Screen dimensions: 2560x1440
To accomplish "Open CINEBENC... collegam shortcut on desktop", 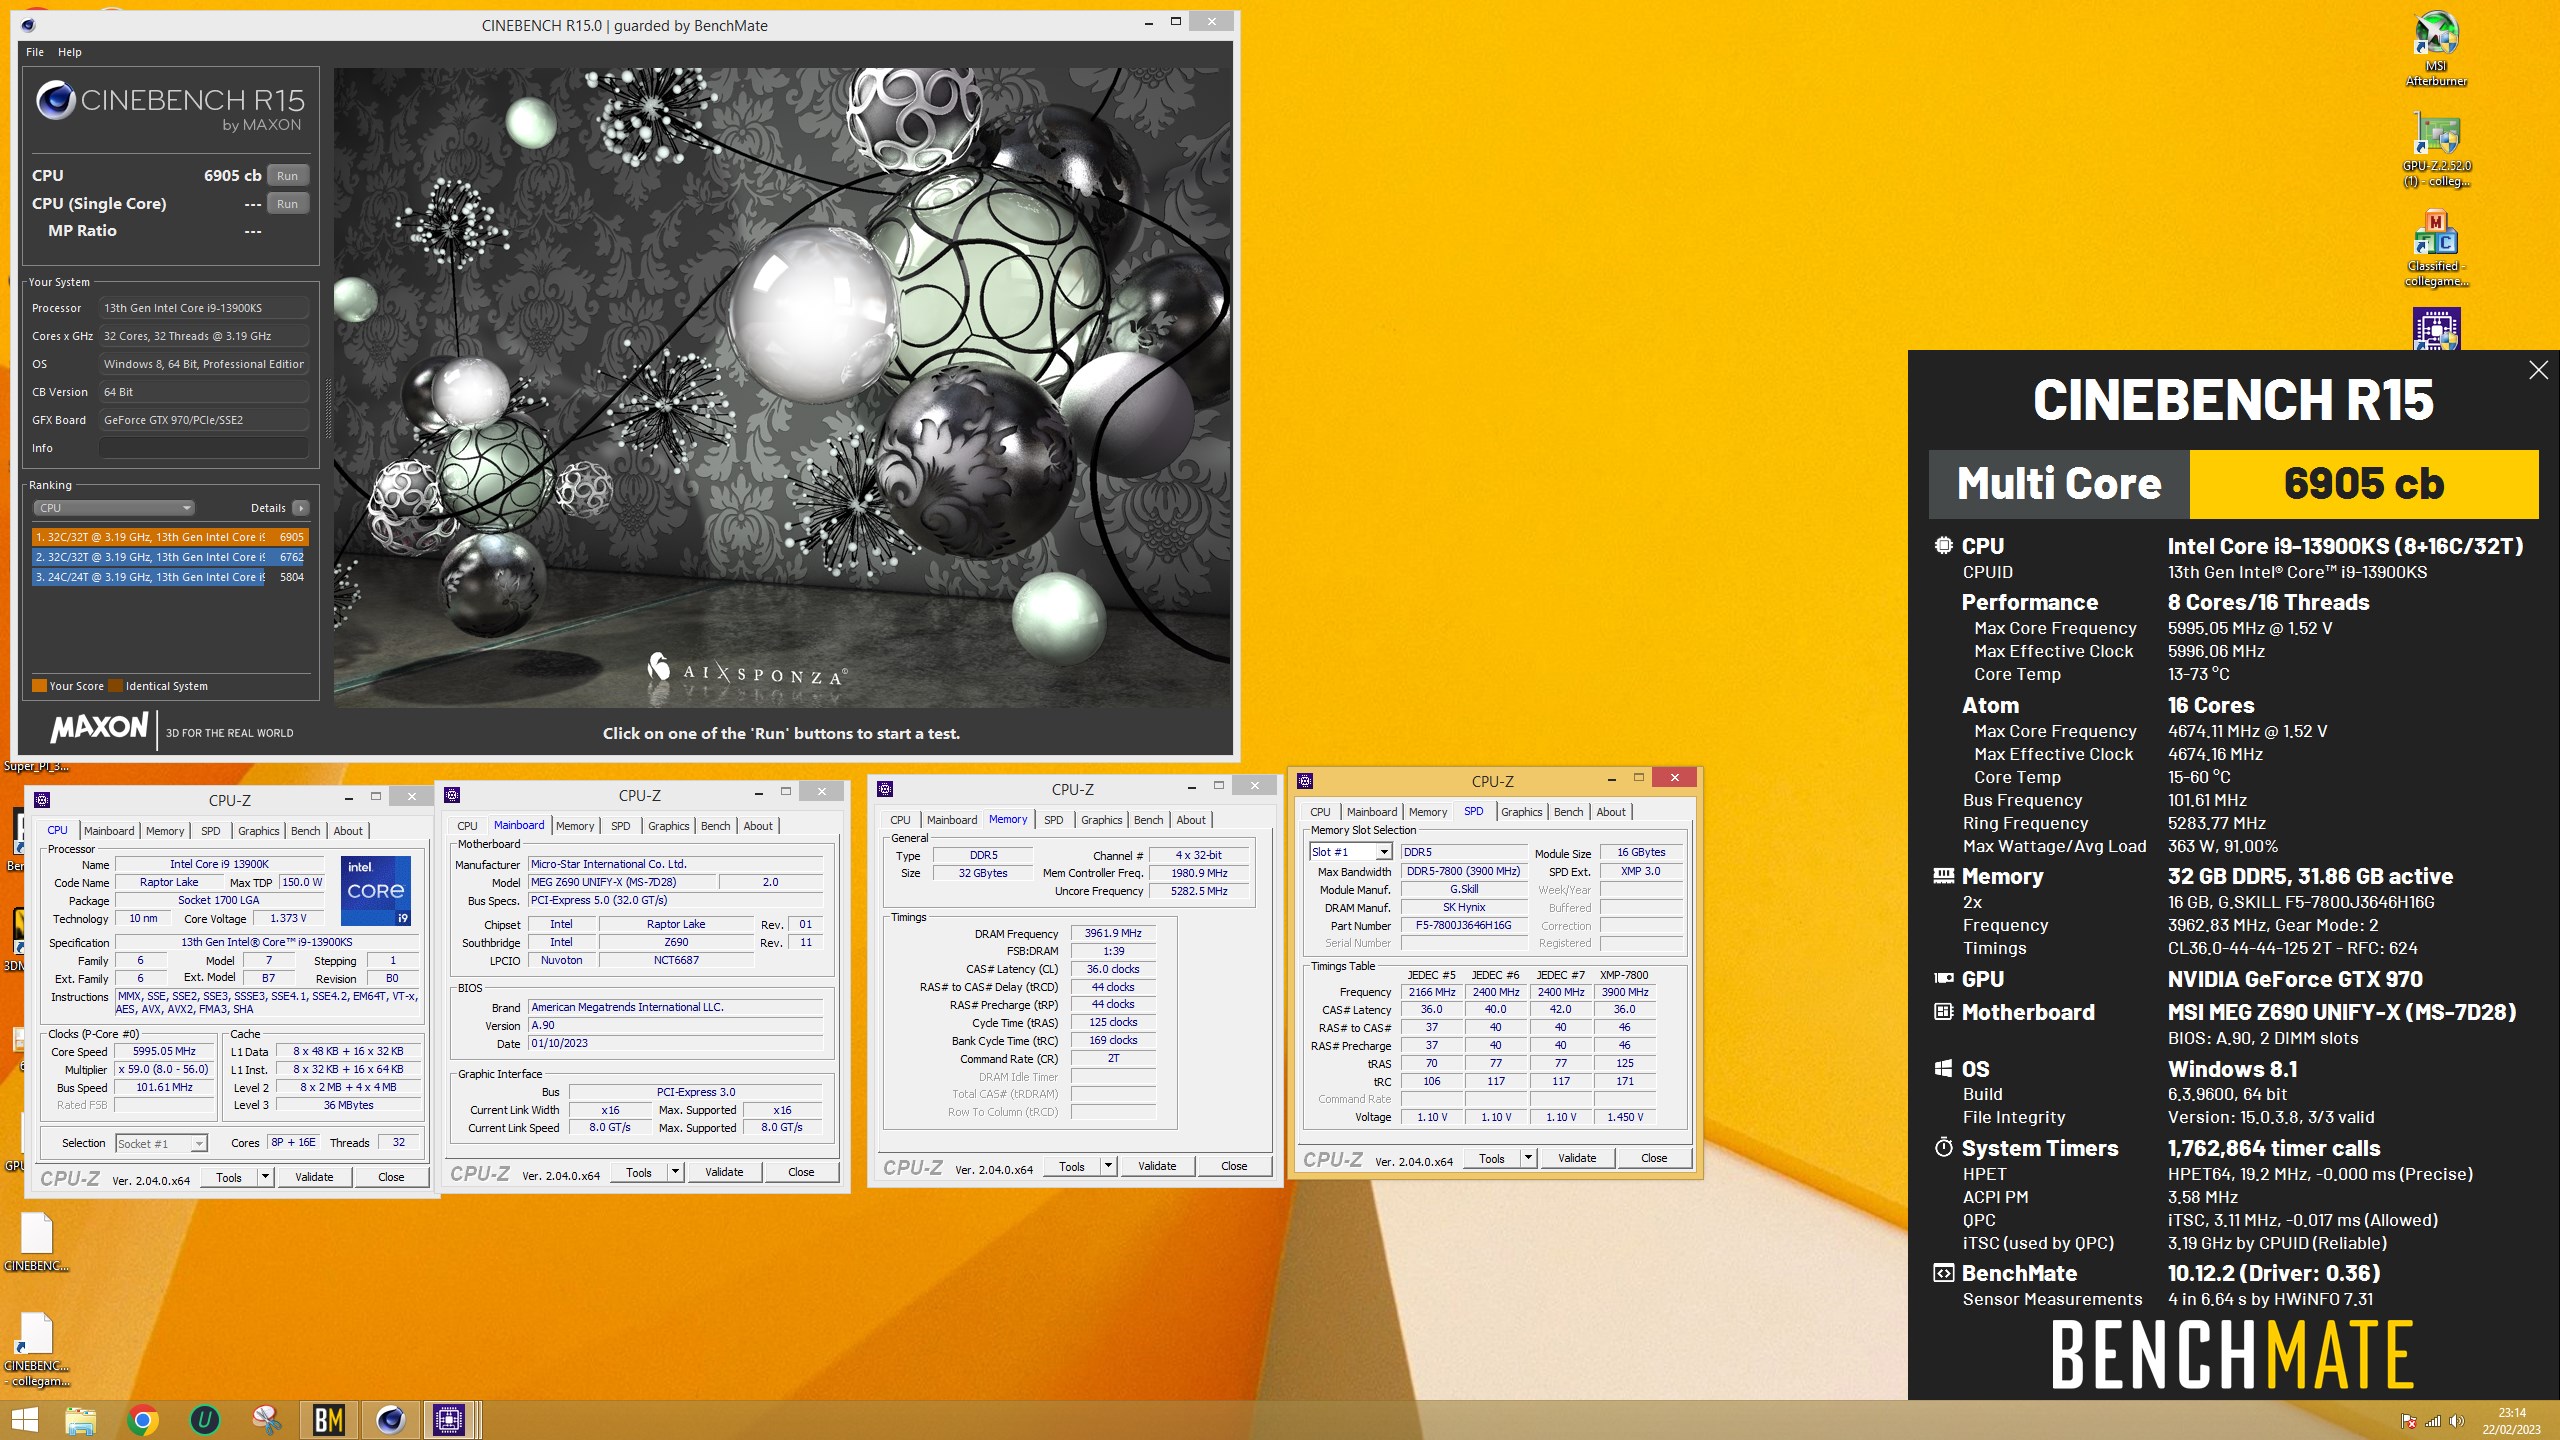I will point(37,1350).
